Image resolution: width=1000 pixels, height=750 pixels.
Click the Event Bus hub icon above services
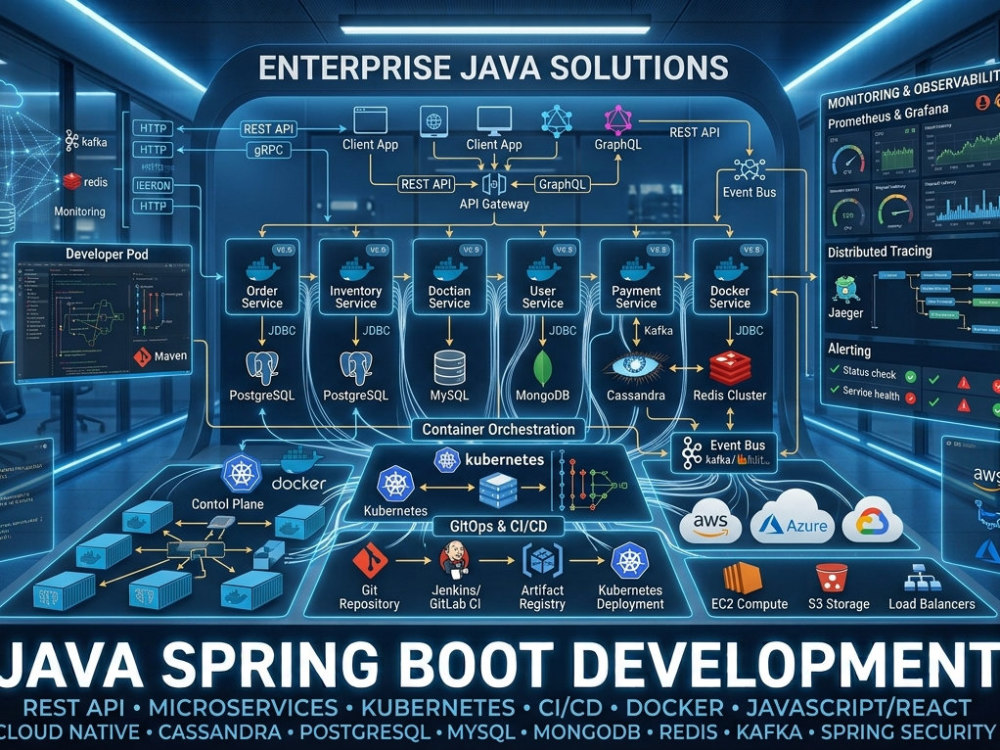point(749,170)
